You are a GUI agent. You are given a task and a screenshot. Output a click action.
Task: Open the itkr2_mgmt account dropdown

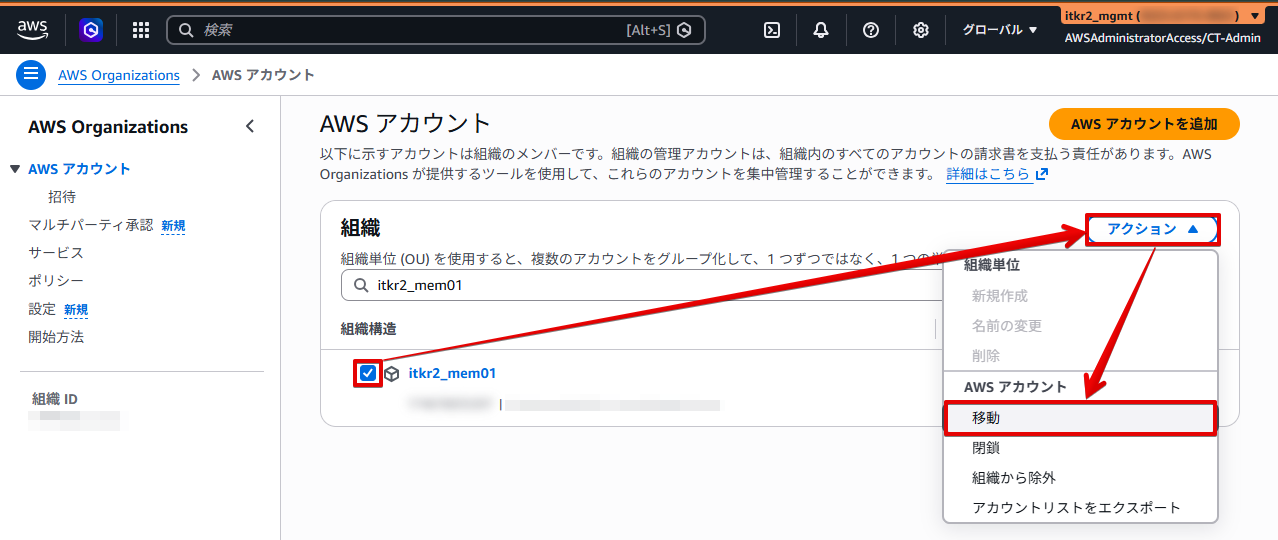1161,16
